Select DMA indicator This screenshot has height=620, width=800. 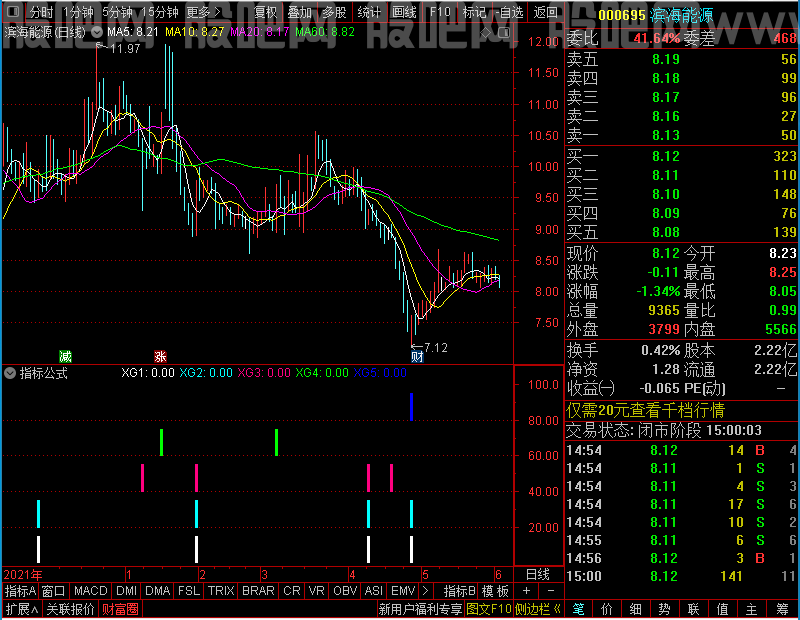pos(158,591)
